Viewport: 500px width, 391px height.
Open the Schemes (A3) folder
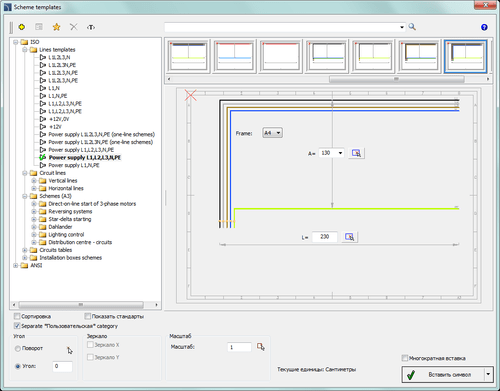[51, 196]
